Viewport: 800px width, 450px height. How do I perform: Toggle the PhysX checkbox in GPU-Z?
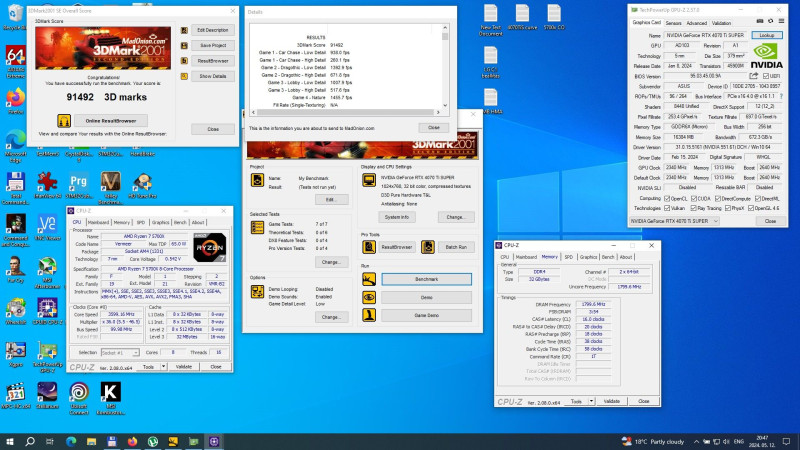(728, 208)
